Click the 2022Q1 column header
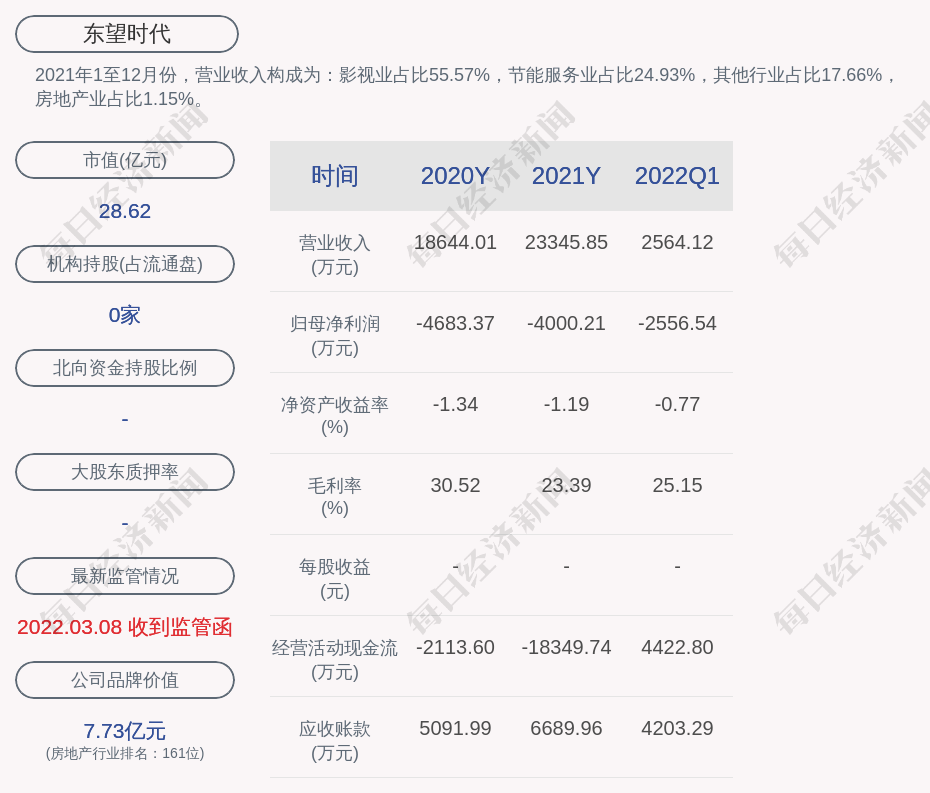This screenshot has height=793, width=930. click(x=677, y=176)
